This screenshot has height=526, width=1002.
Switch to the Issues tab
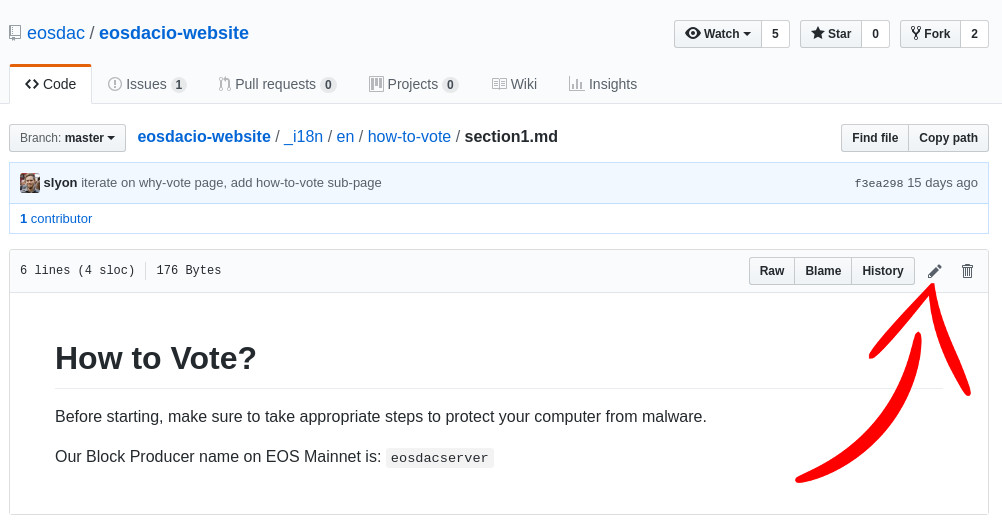[147, 84]
